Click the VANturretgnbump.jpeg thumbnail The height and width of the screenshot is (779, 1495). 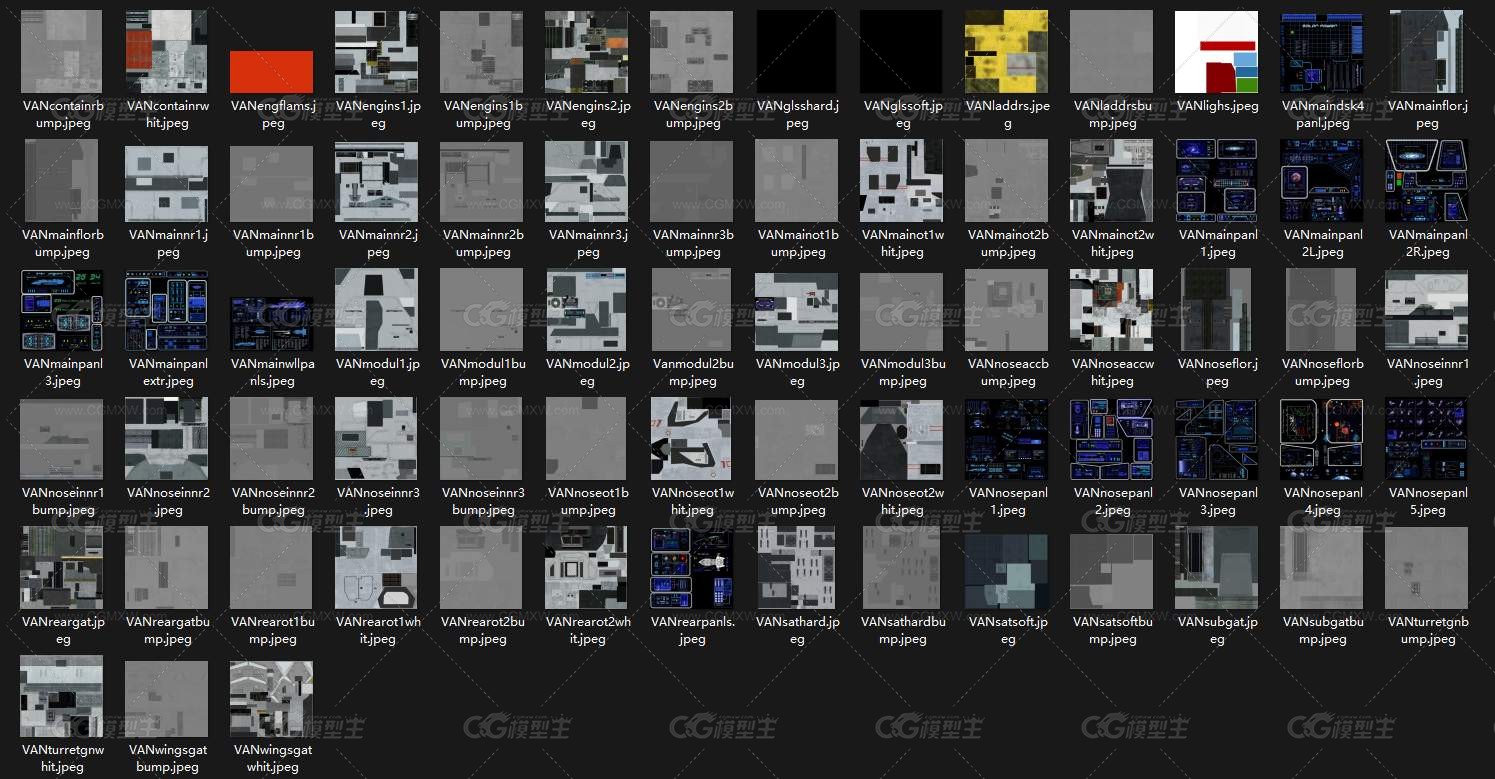coord(1427,568)
